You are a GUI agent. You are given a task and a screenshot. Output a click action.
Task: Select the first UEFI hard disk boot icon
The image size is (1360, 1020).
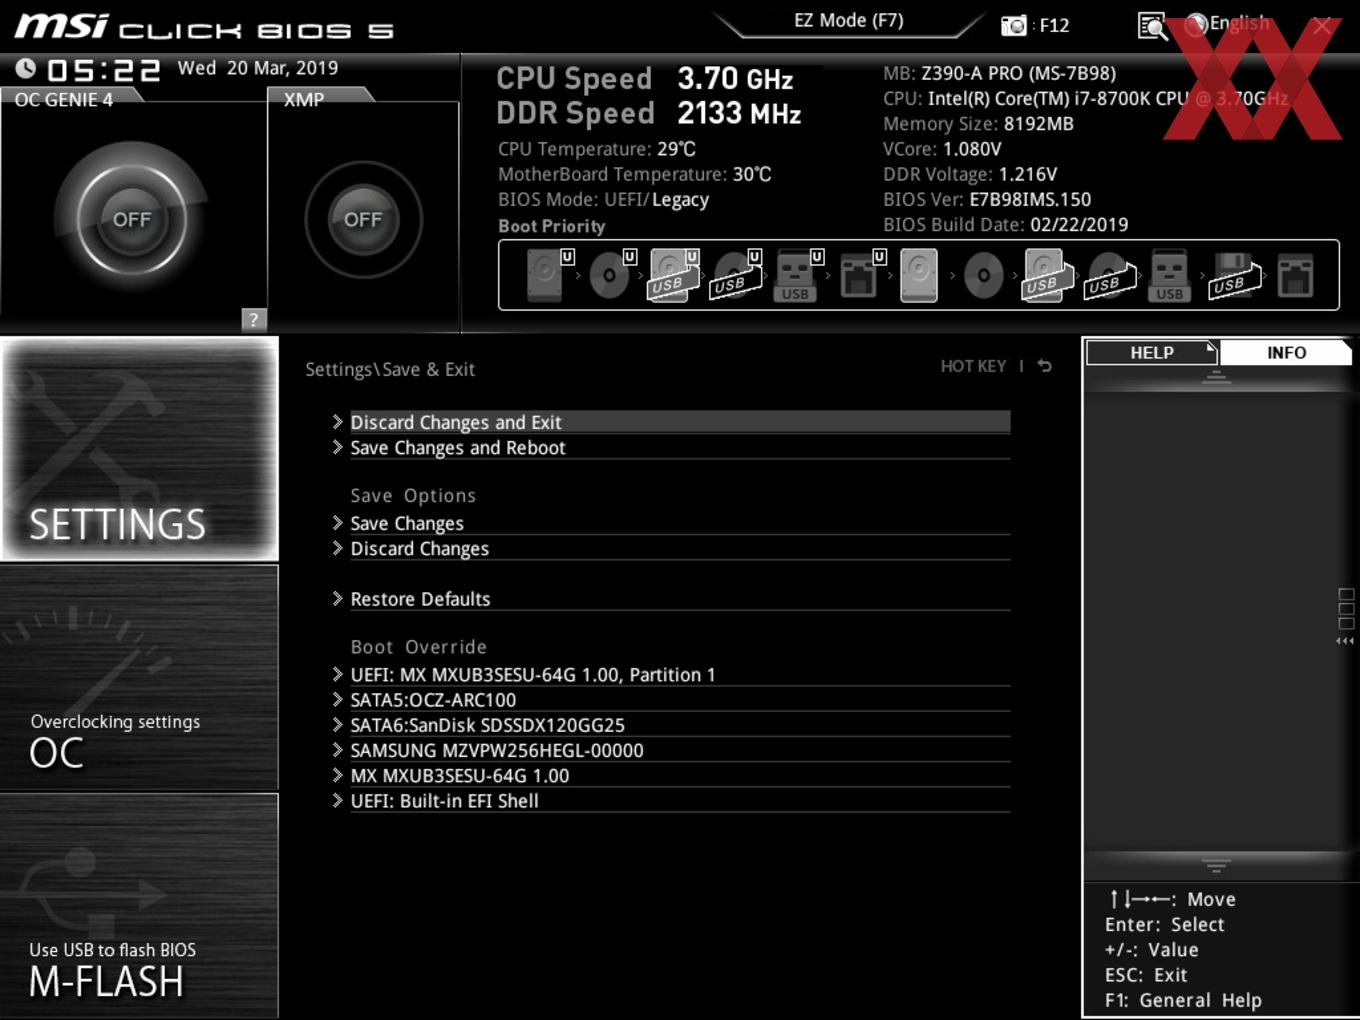coord(548,275)
